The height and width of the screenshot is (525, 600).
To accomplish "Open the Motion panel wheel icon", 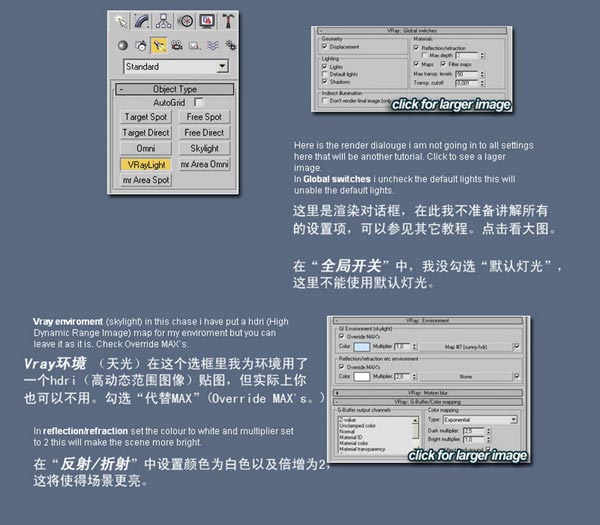I will [x=186, y=21].
